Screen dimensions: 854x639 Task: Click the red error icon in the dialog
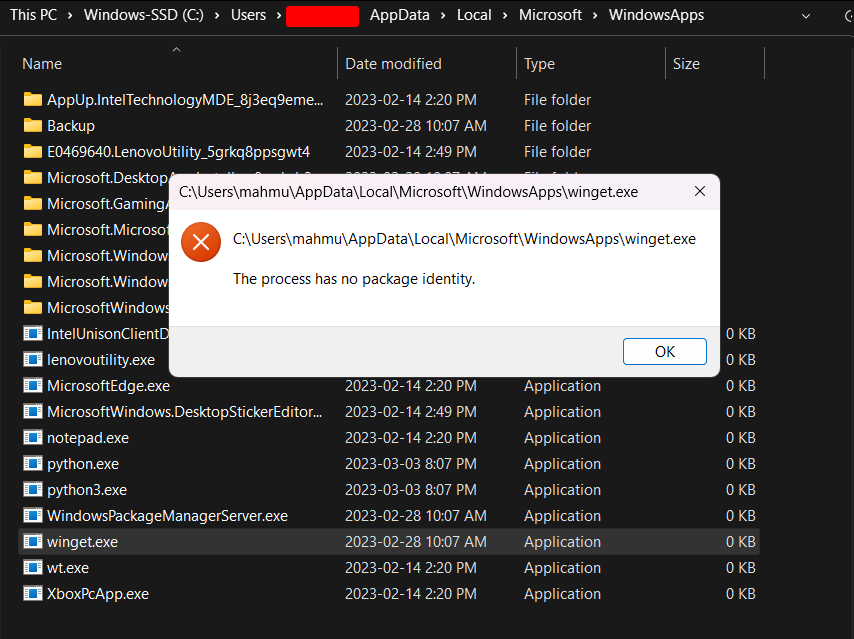pos(200,242)
